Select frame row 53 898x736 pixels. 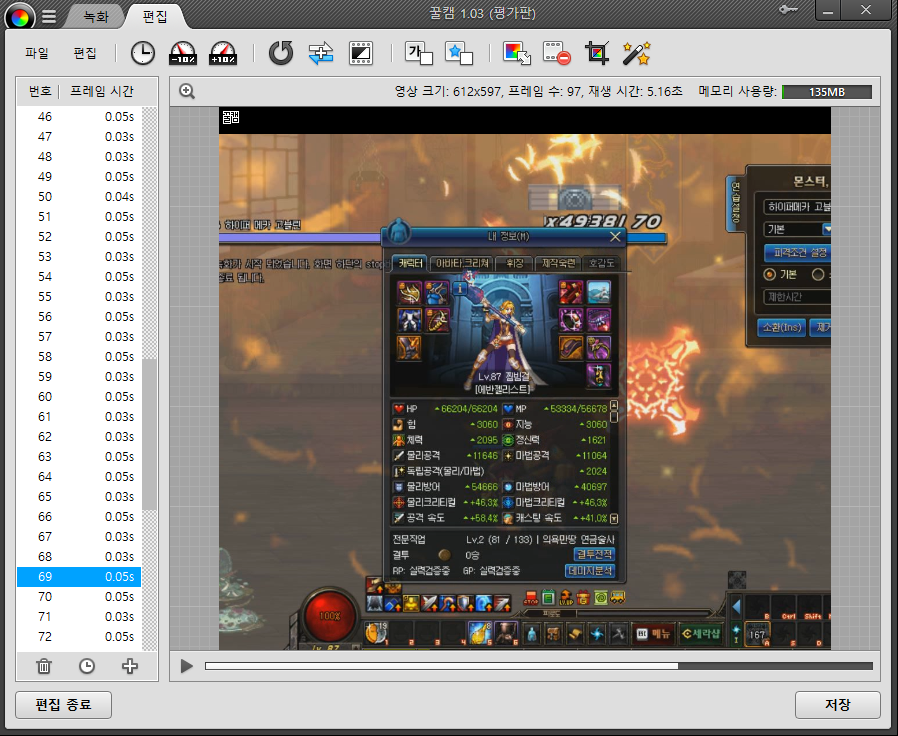[x=79, y=257]
